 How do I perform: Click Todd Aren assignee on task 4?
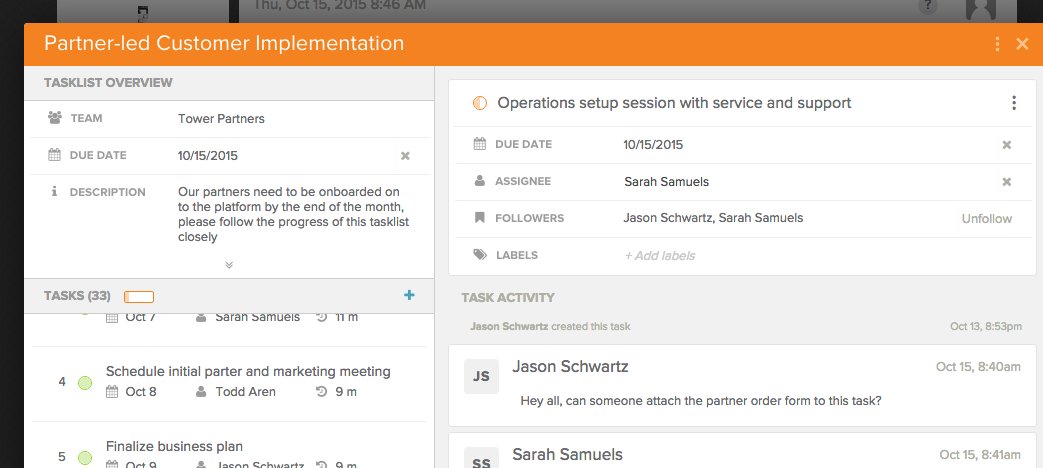245,392
